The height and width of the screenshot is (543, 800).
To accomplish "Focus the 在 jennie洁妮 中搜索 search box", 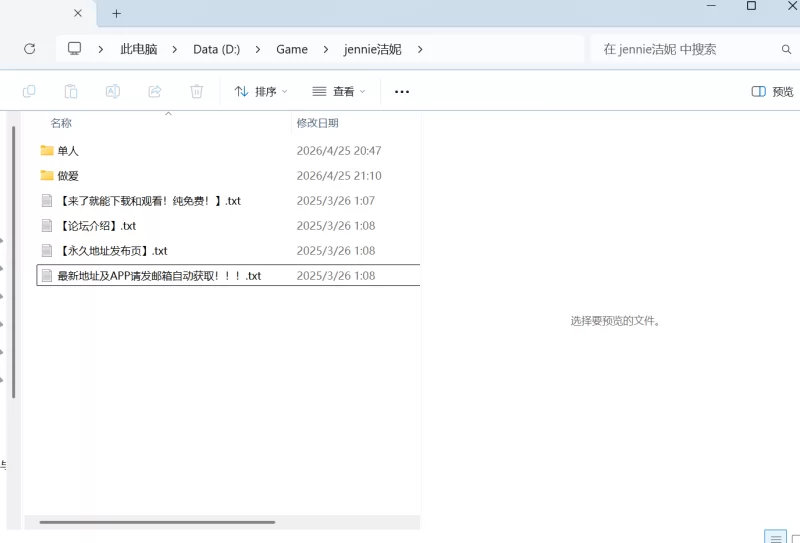I will [x=684, y=50].
